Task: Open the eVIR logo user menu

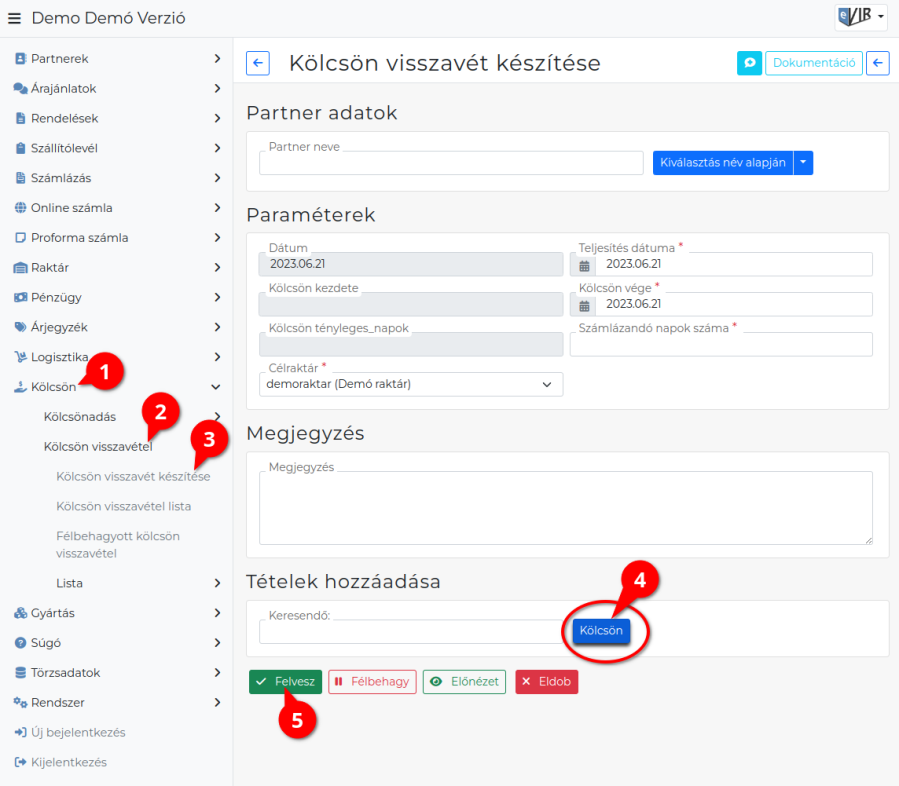Action: point(860,17)
